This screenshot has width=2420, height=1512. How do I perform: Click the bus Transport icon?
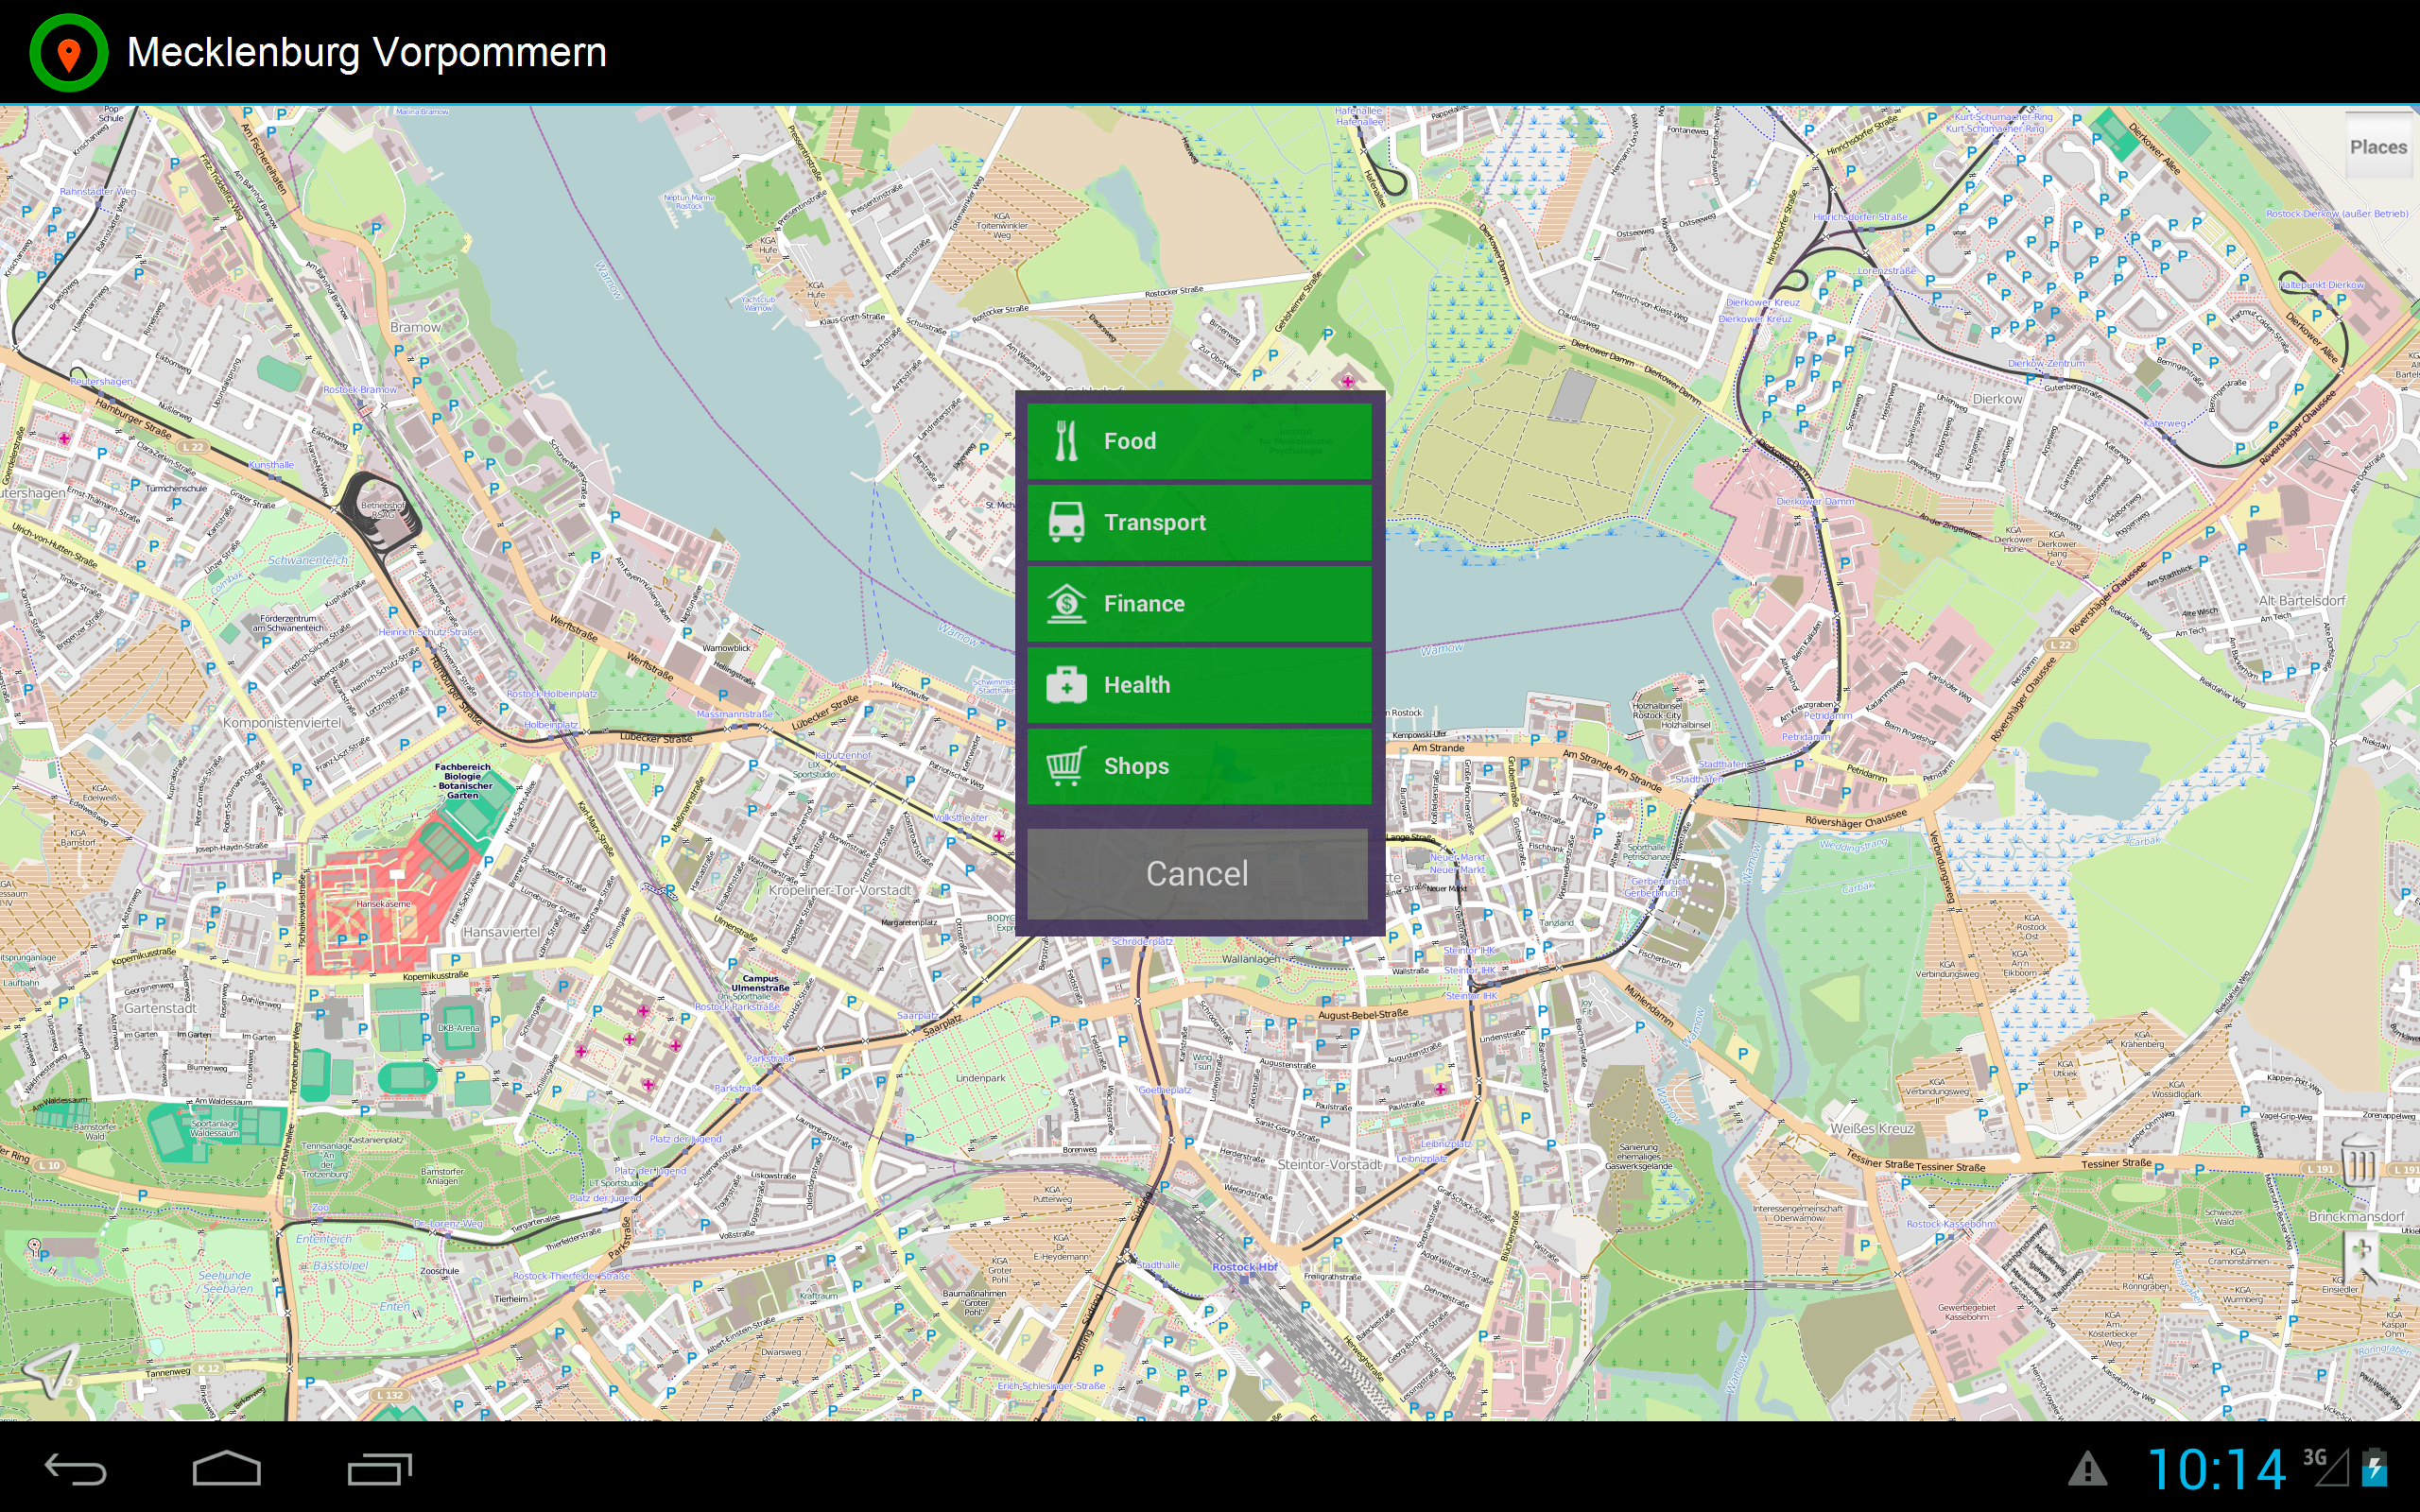(x=1066, y=522)
